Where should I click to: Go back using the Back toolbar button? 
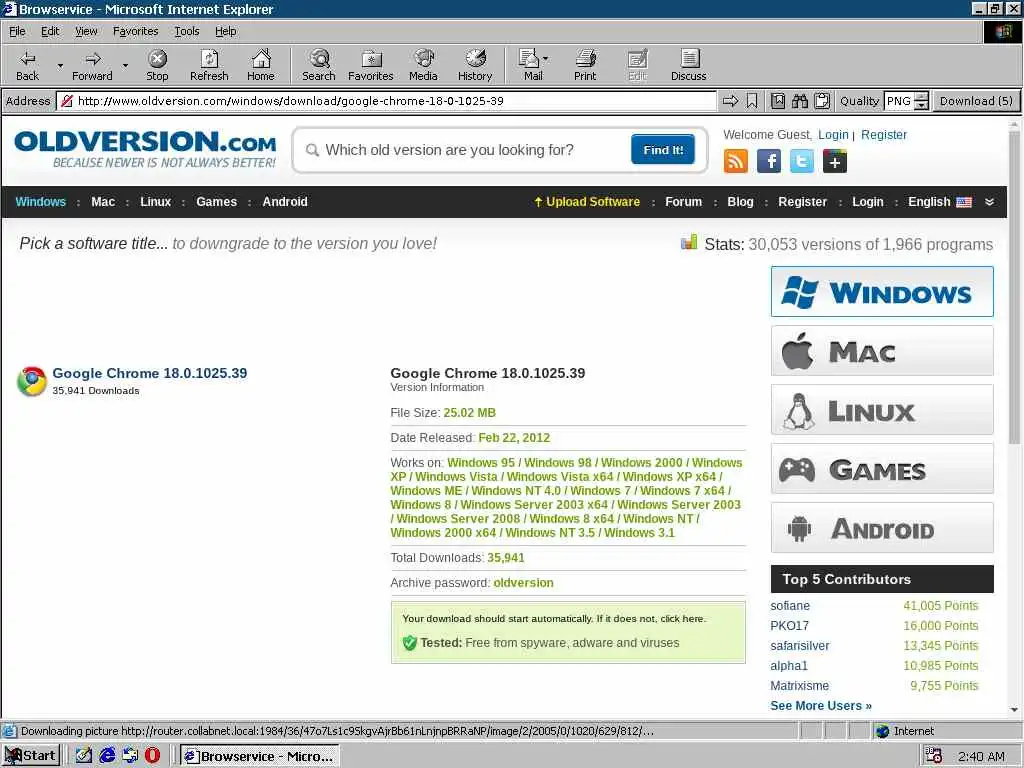(27, 65)
